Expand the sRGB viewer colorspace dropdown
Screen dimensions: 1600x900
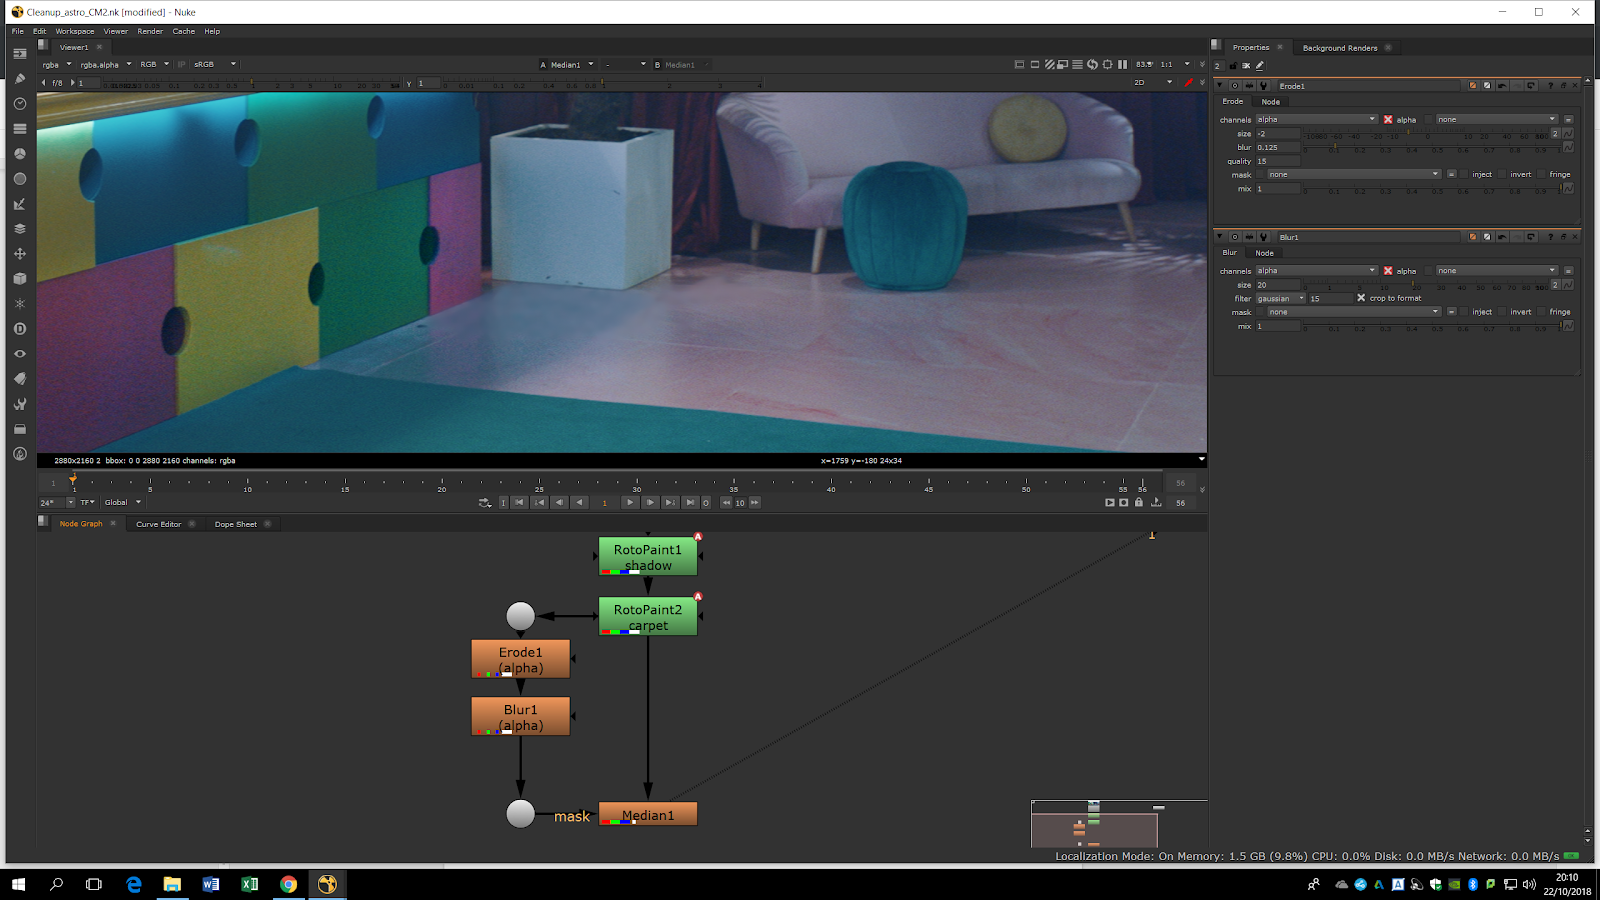215,64
